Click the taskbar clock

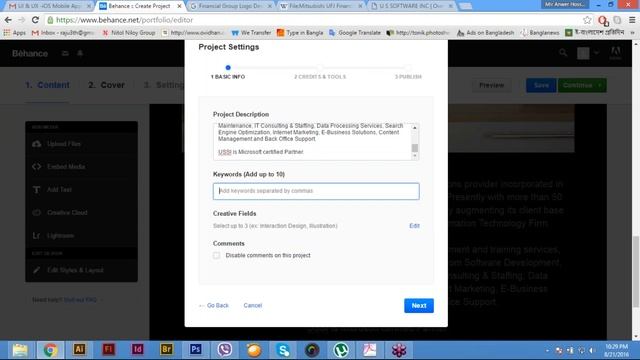[617, 350]
